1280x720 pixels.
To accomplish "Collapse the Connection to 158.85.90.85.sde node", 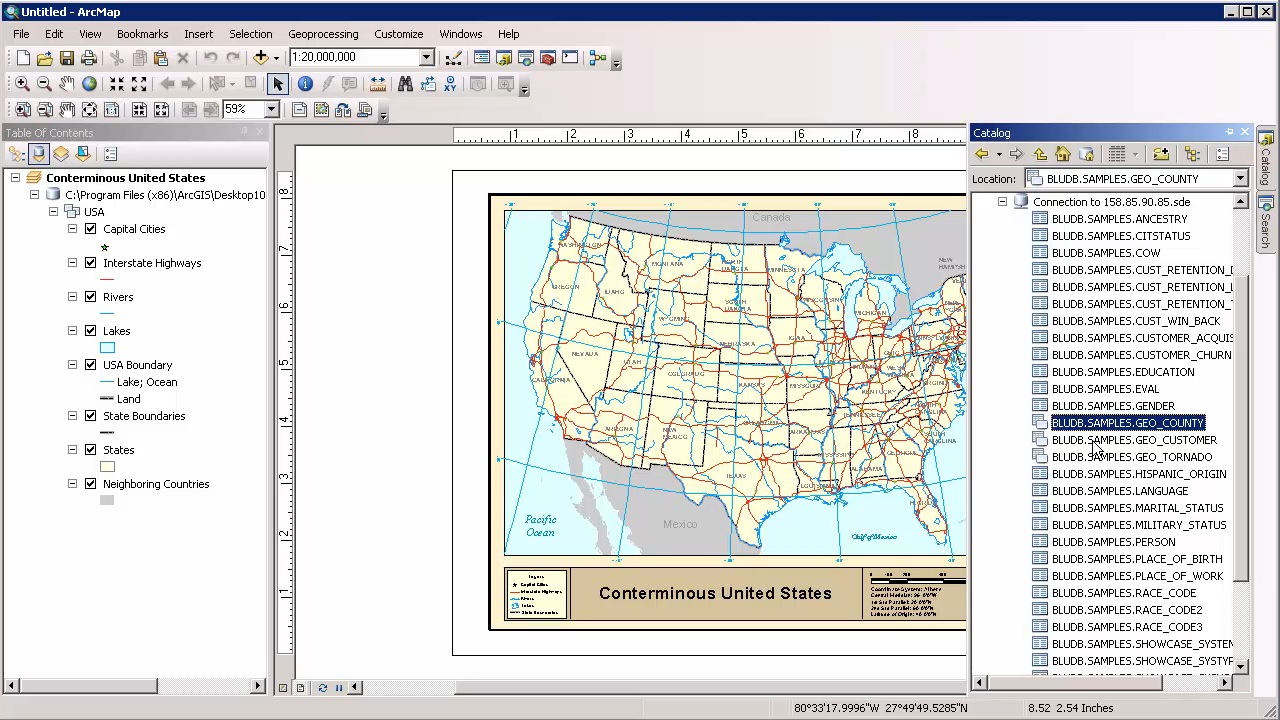I will coord(1002,202).
